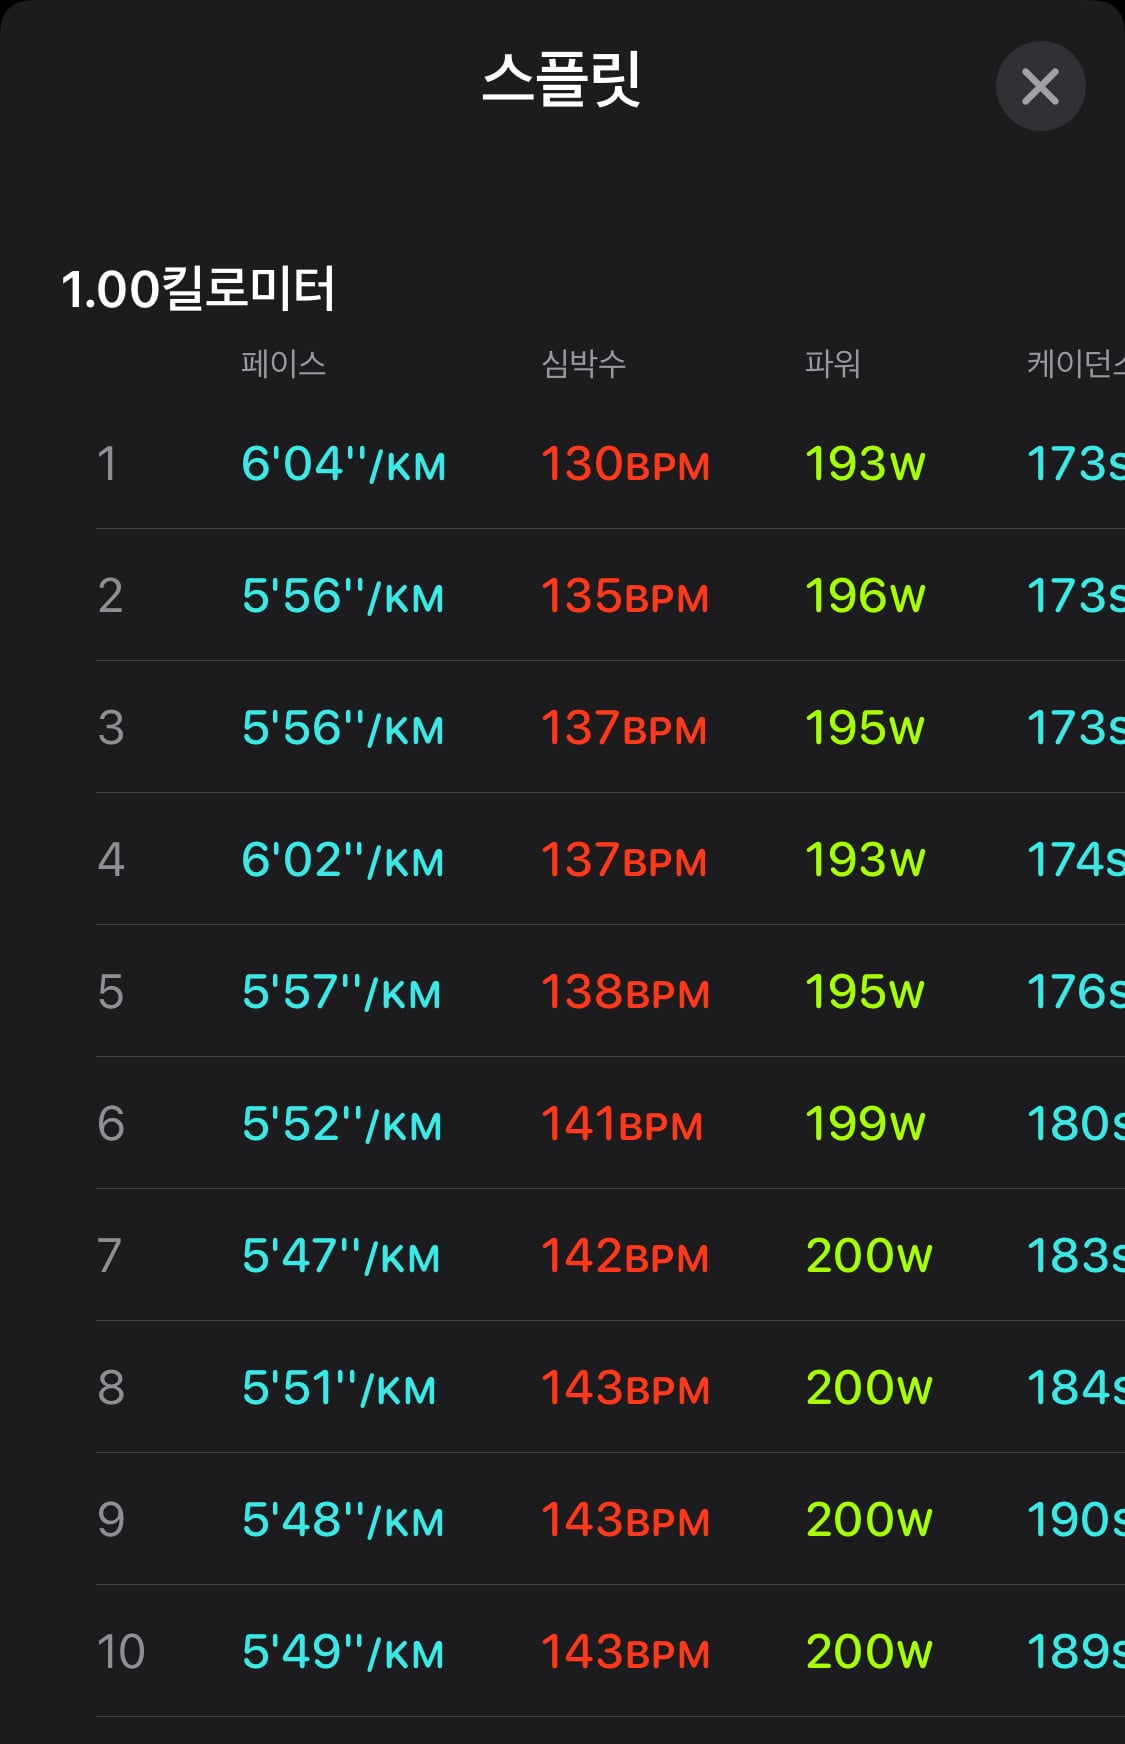Tap the 스플릿 title at the top
The image size is (1125, 1744).
pos(561,79)
